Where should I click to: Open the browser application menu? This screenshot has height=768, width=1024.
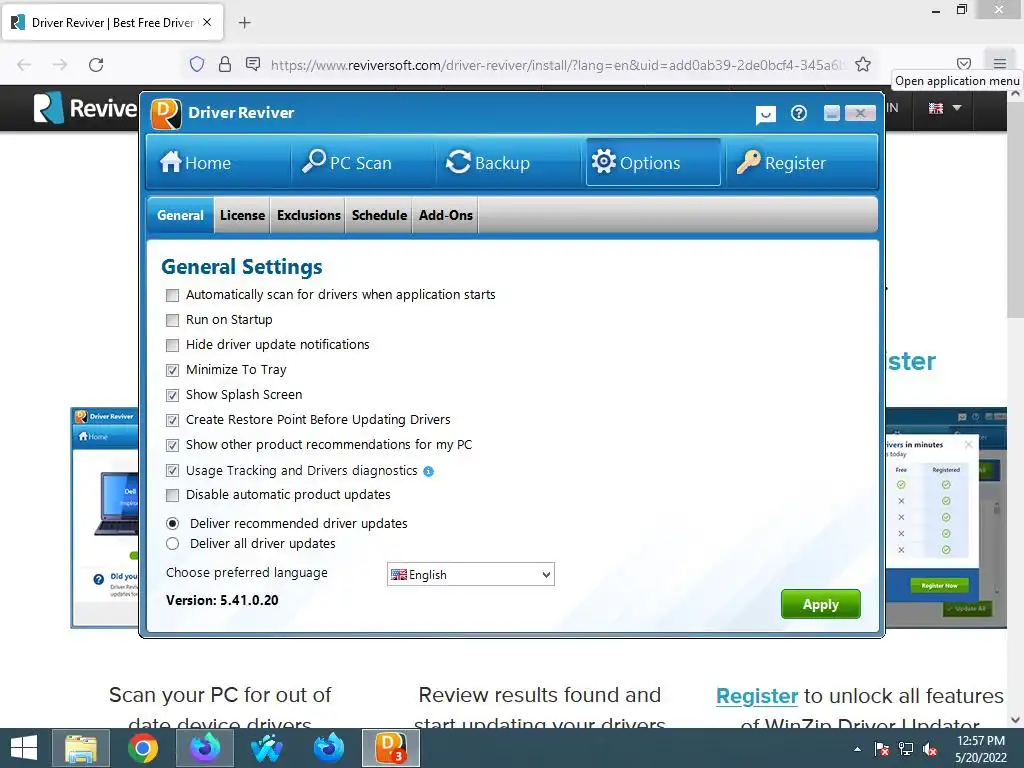(1000, 63)
